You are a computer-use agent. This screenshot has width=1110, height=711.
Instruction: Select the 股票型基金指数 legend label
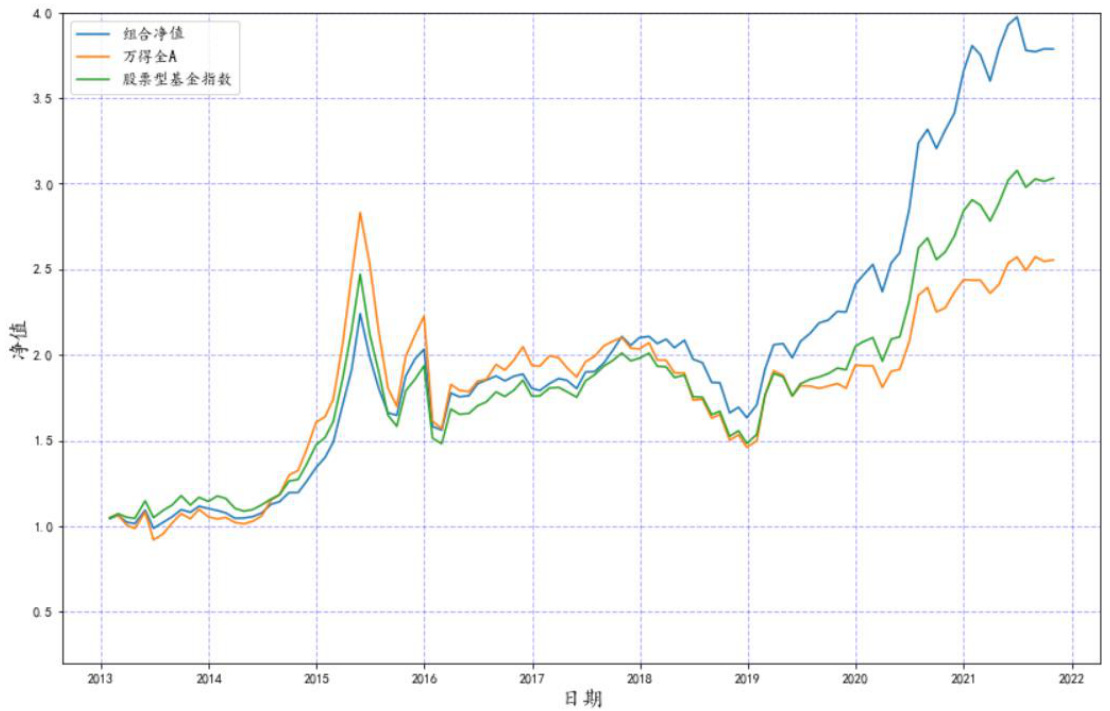(186, 79)
